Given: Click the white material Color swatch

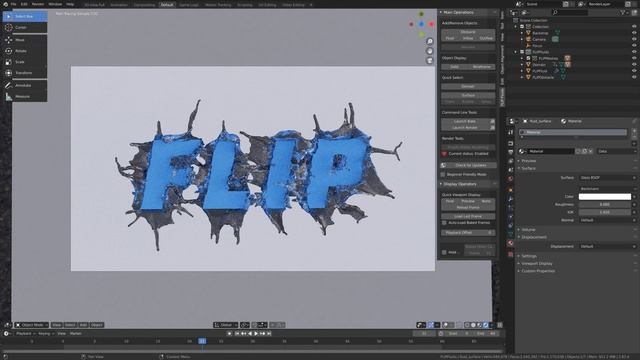Looking at the screenshot, I should coord(605,197).
